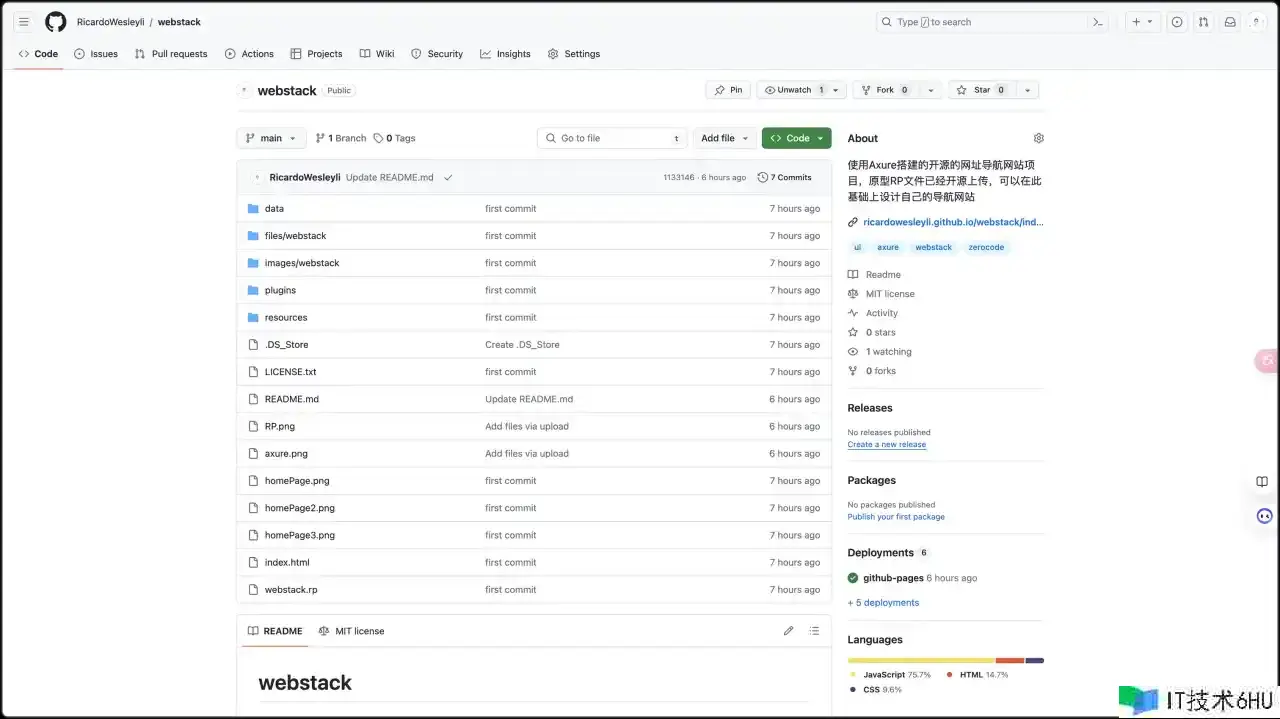Open the MIT license tab

[x=351, y=631]
